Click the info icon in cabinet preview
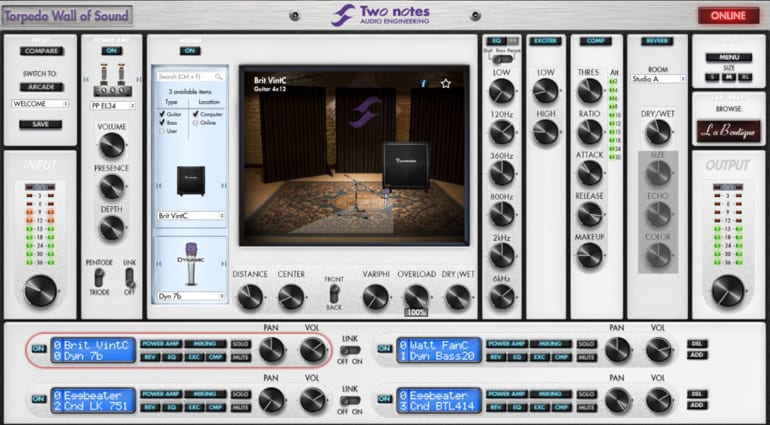770x425 pixels. click(x=424, y=83)
